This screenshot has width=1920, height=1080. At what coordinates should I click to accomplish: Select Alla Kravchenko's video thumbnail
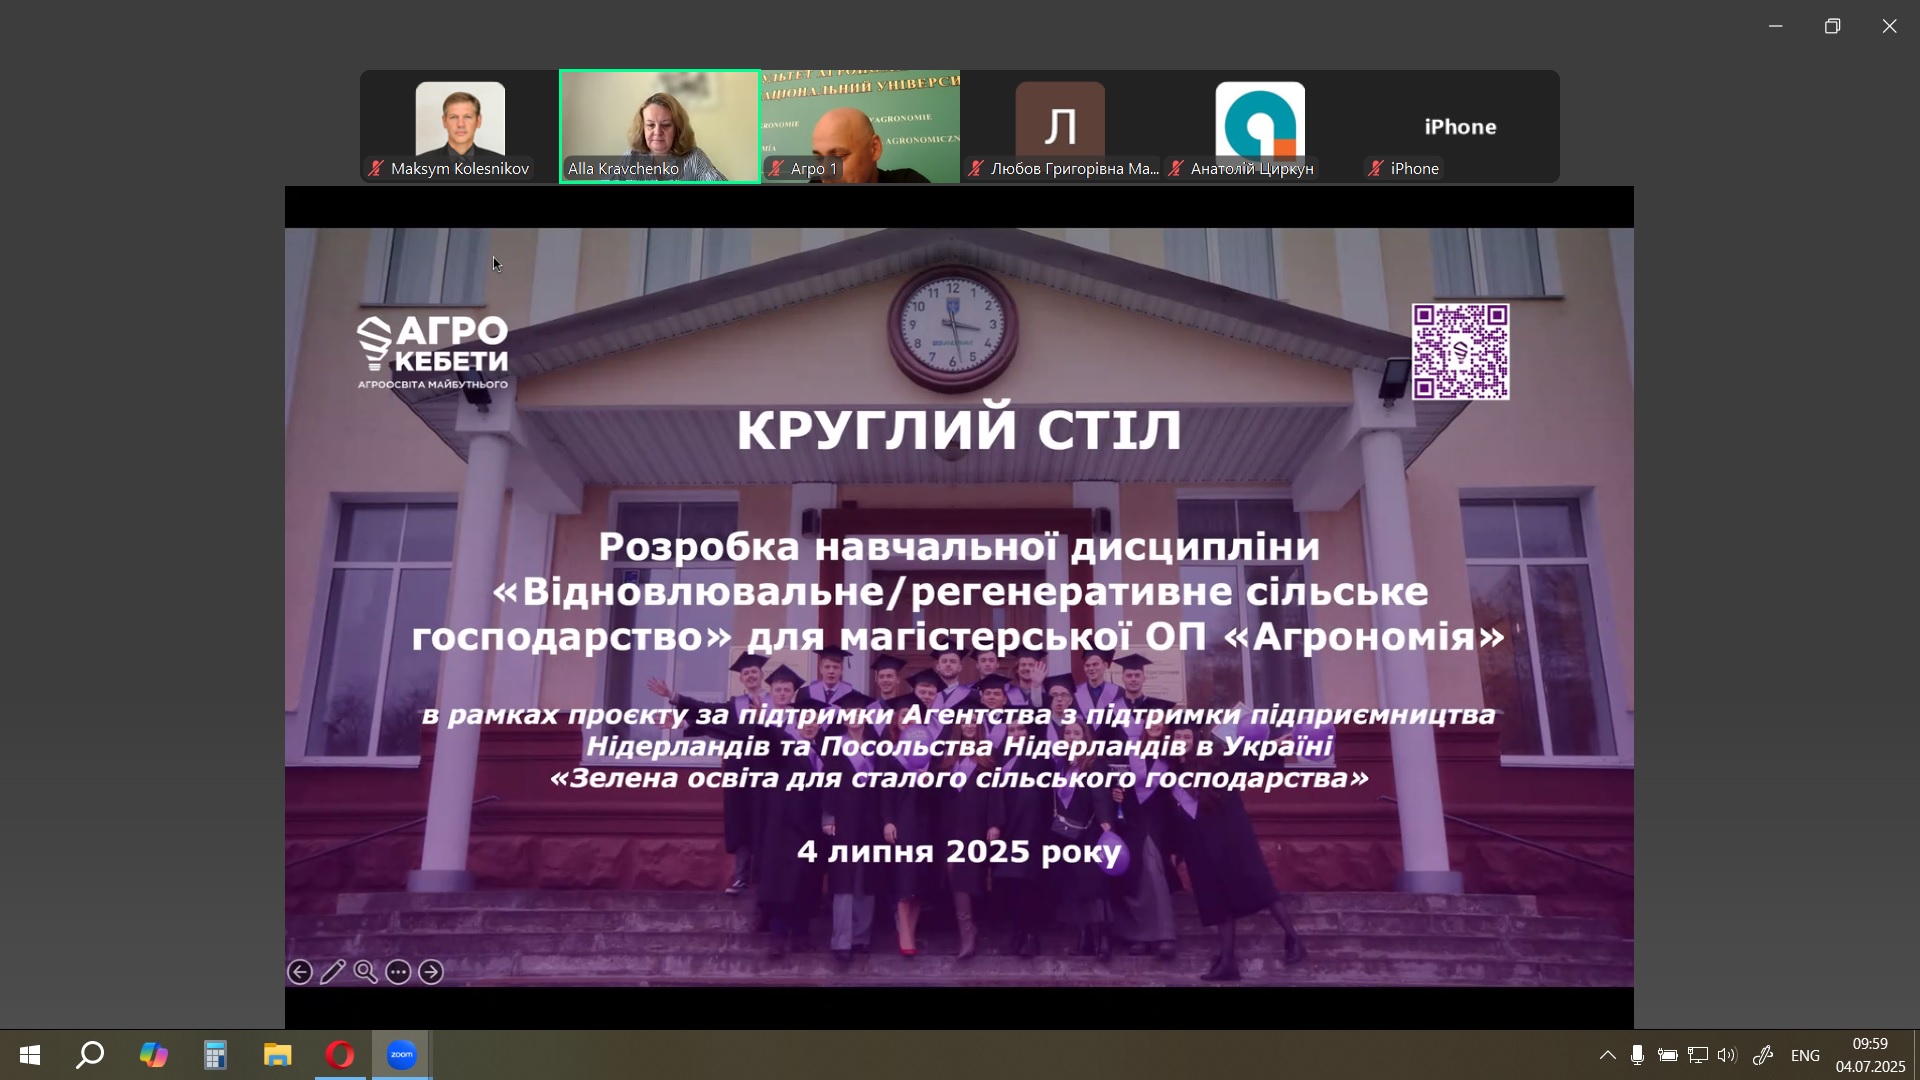click(x=660, y=126)
